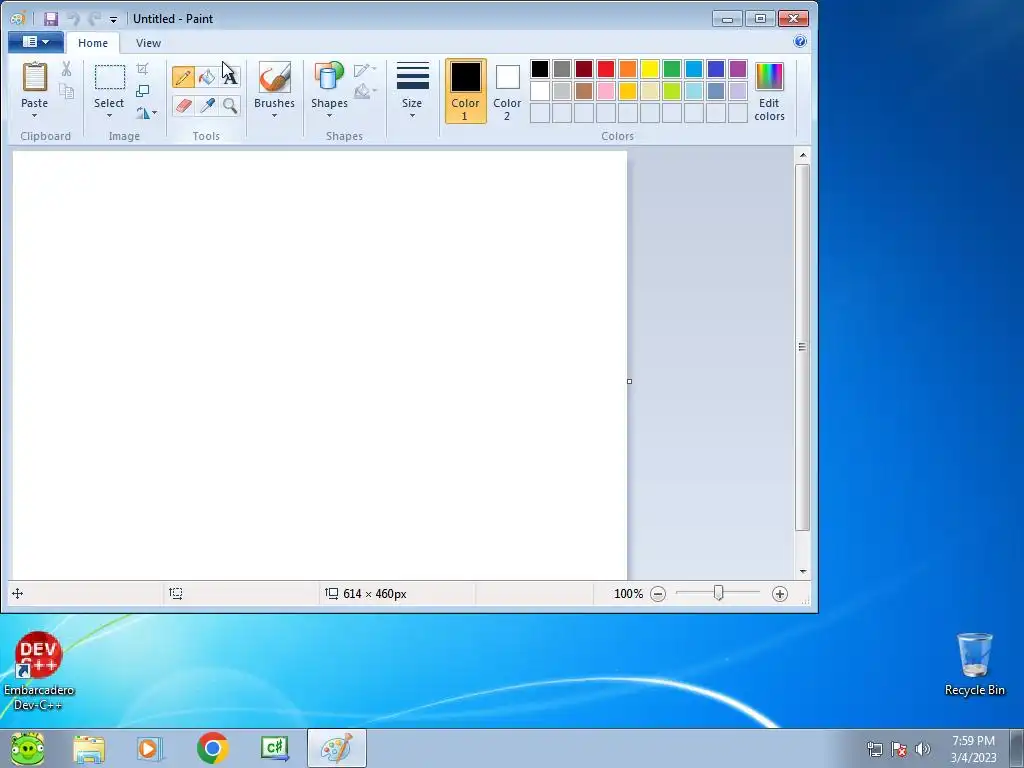Open the shape Fill dropdown
Viewport: 1024px width, 768px height.
pyautogui.click(x=365, y=91)
